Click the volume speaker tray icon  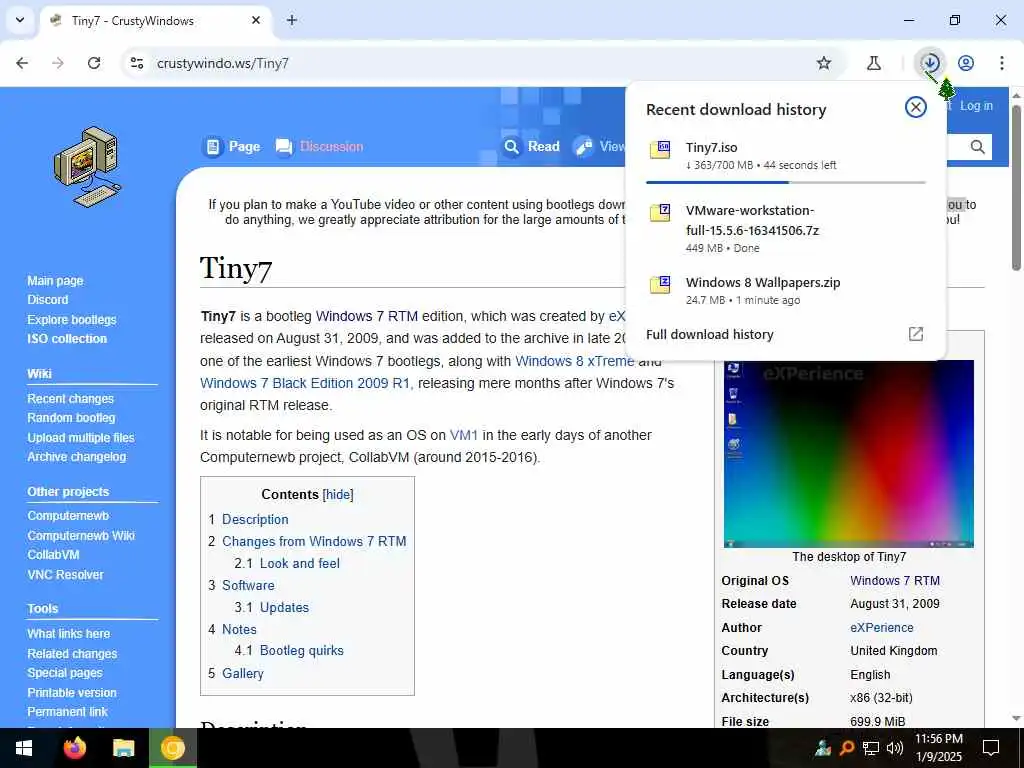[895, 748]
